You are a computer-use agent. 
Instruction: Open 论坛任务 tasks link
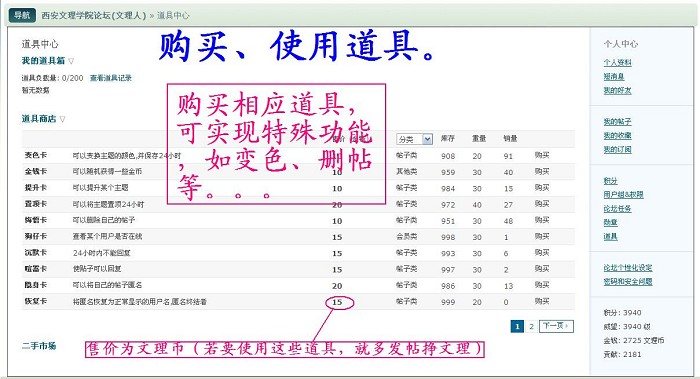click(617, 208)
